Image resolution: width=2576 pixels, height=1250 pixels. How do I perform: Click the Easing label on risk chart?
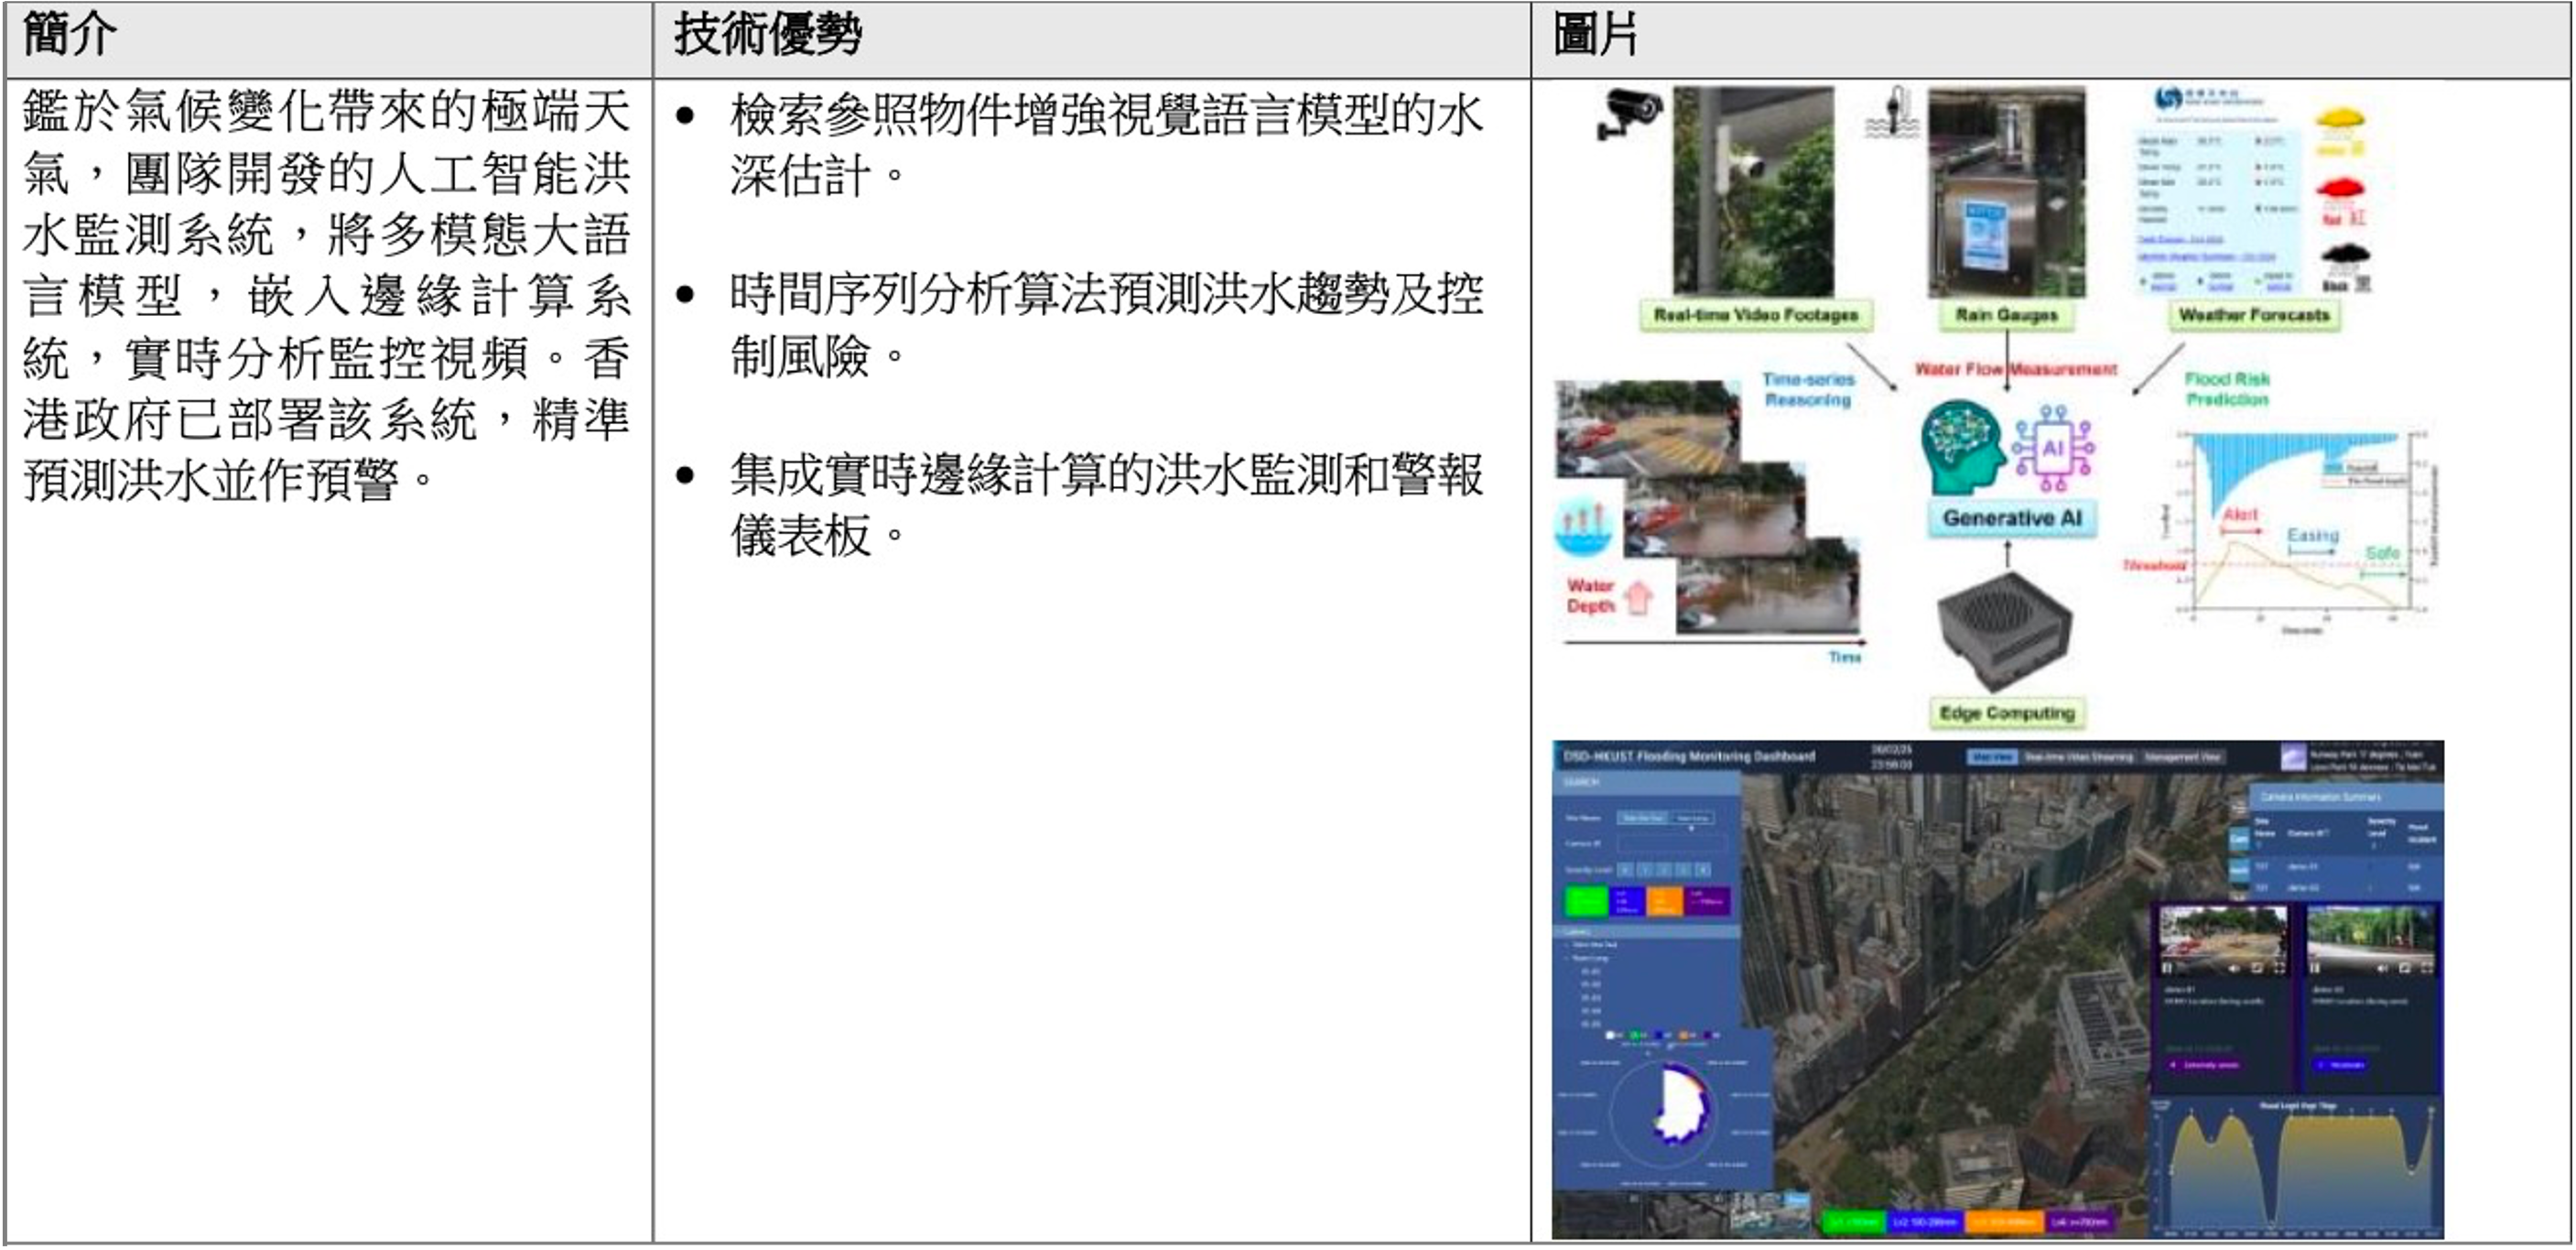click(2313, 537)
